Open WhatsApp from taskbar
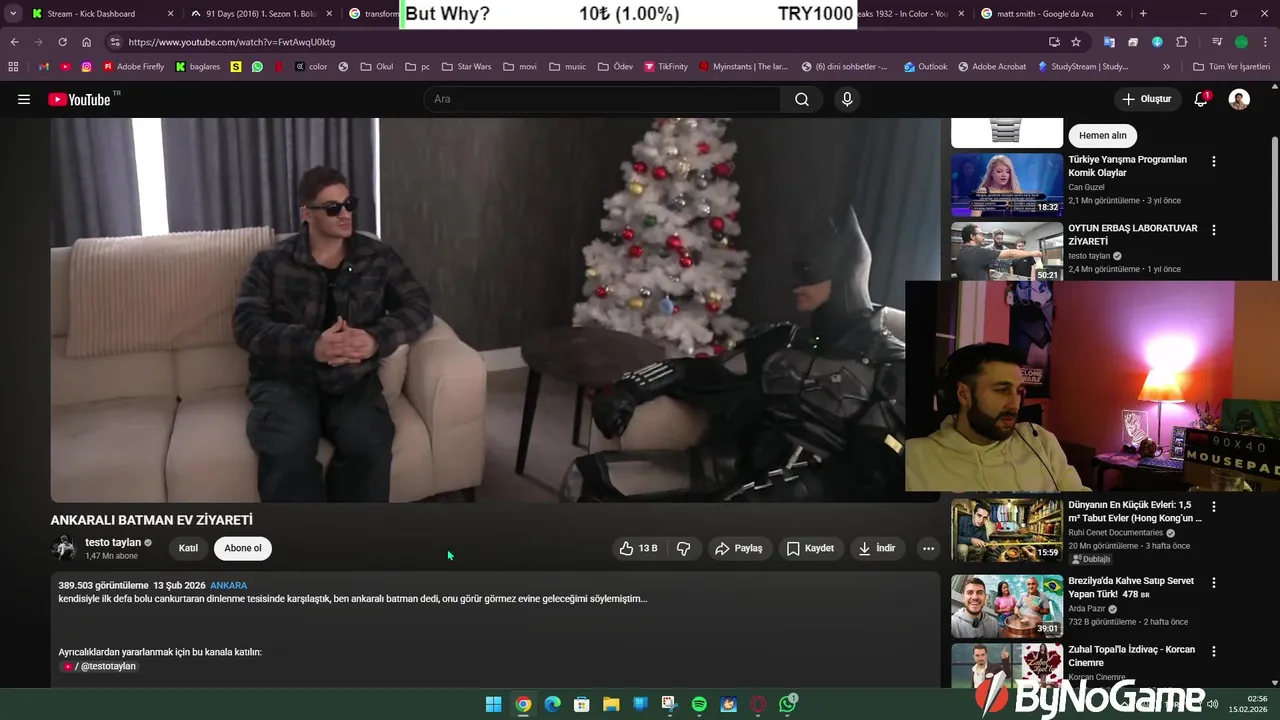Image resolution: width=1280 pixels, height=720 pixels. pyautogui.click(x=788, y=704)
